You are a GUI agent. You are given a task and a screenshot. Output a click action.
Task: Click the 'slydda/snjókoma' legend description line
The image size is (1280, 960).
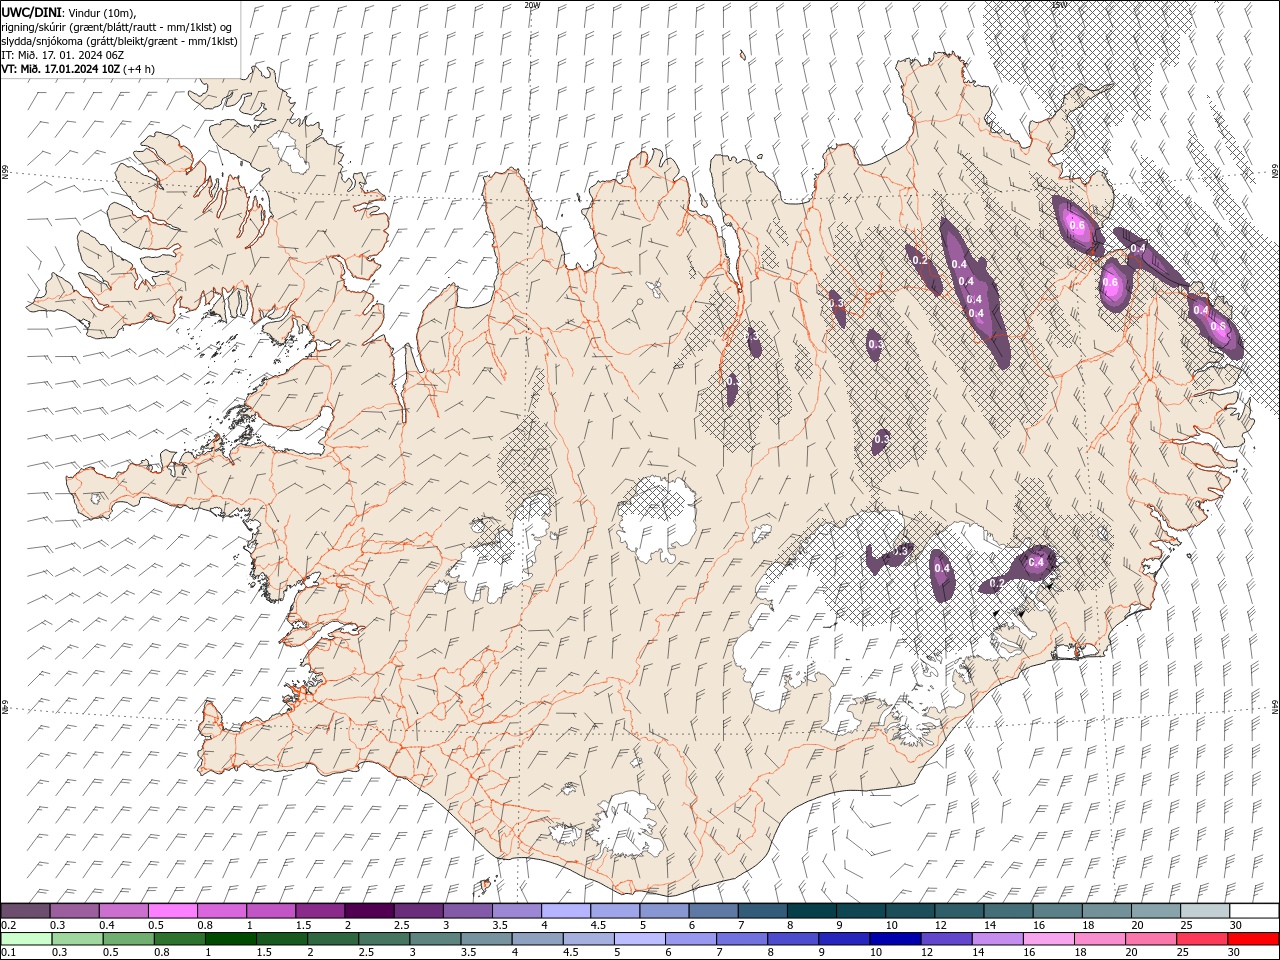(x=120, y=41)
